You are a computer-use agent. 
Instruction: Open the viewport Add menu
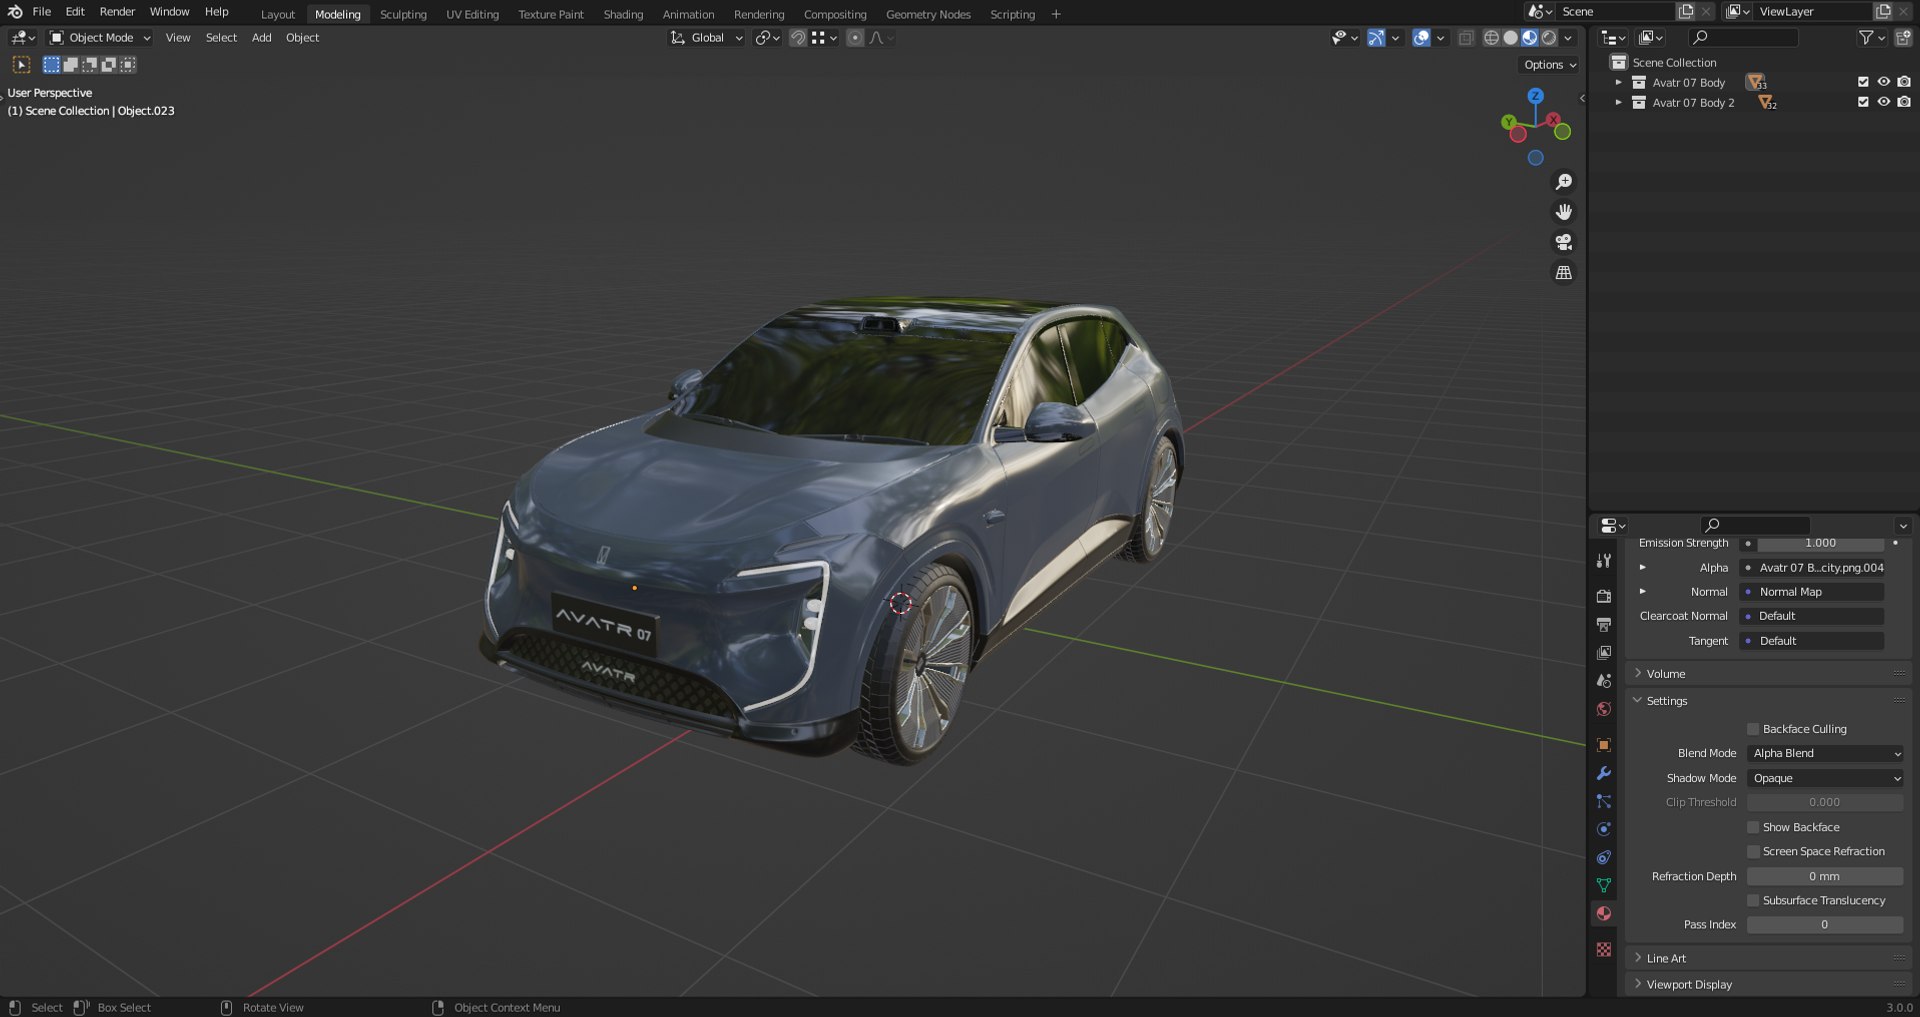261,37
